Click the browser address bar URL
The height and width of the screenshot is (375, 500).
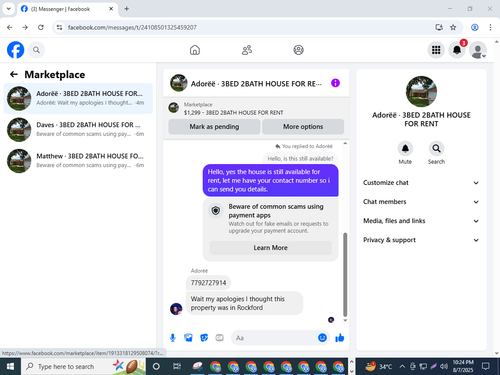click(x=132, y=27)
